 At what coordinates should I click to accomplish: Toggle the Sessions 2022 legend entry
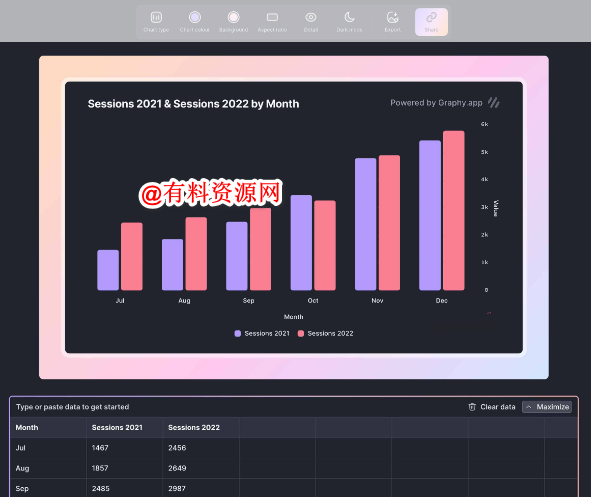(325, 333)
